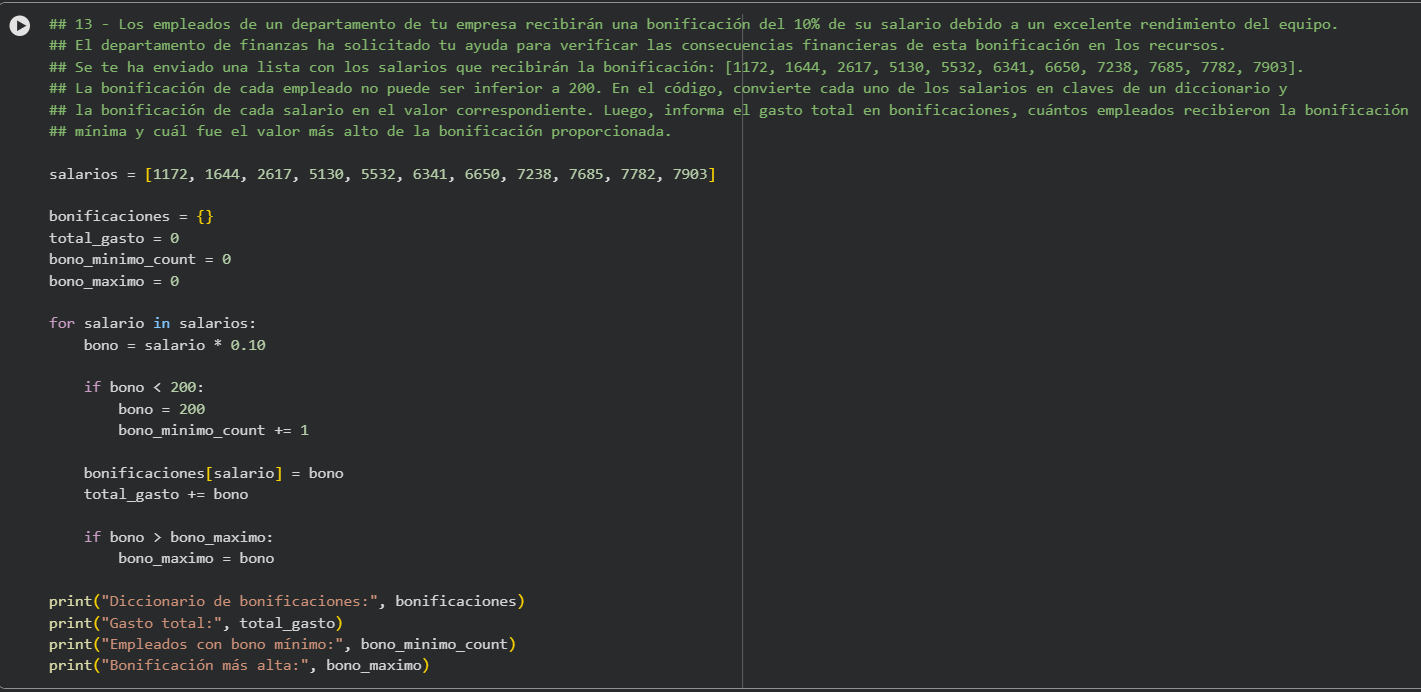Click the total_gasto = 0 line

click(x=114, y=238)
